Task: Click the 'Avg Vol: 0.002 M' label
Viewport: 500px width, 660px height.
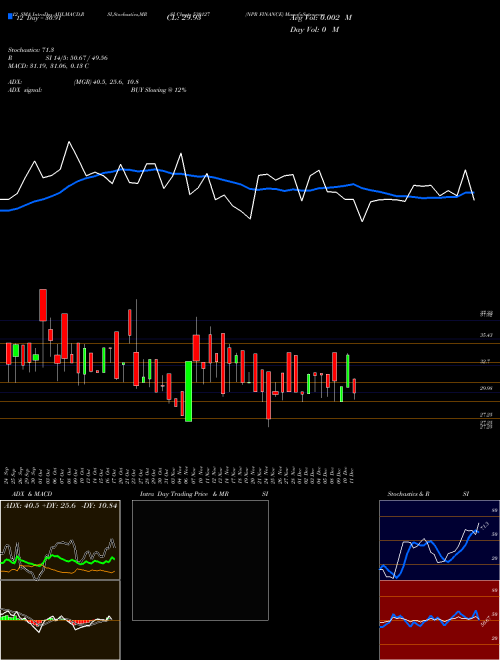Action: pyautogui.click(x=321, y=18)
